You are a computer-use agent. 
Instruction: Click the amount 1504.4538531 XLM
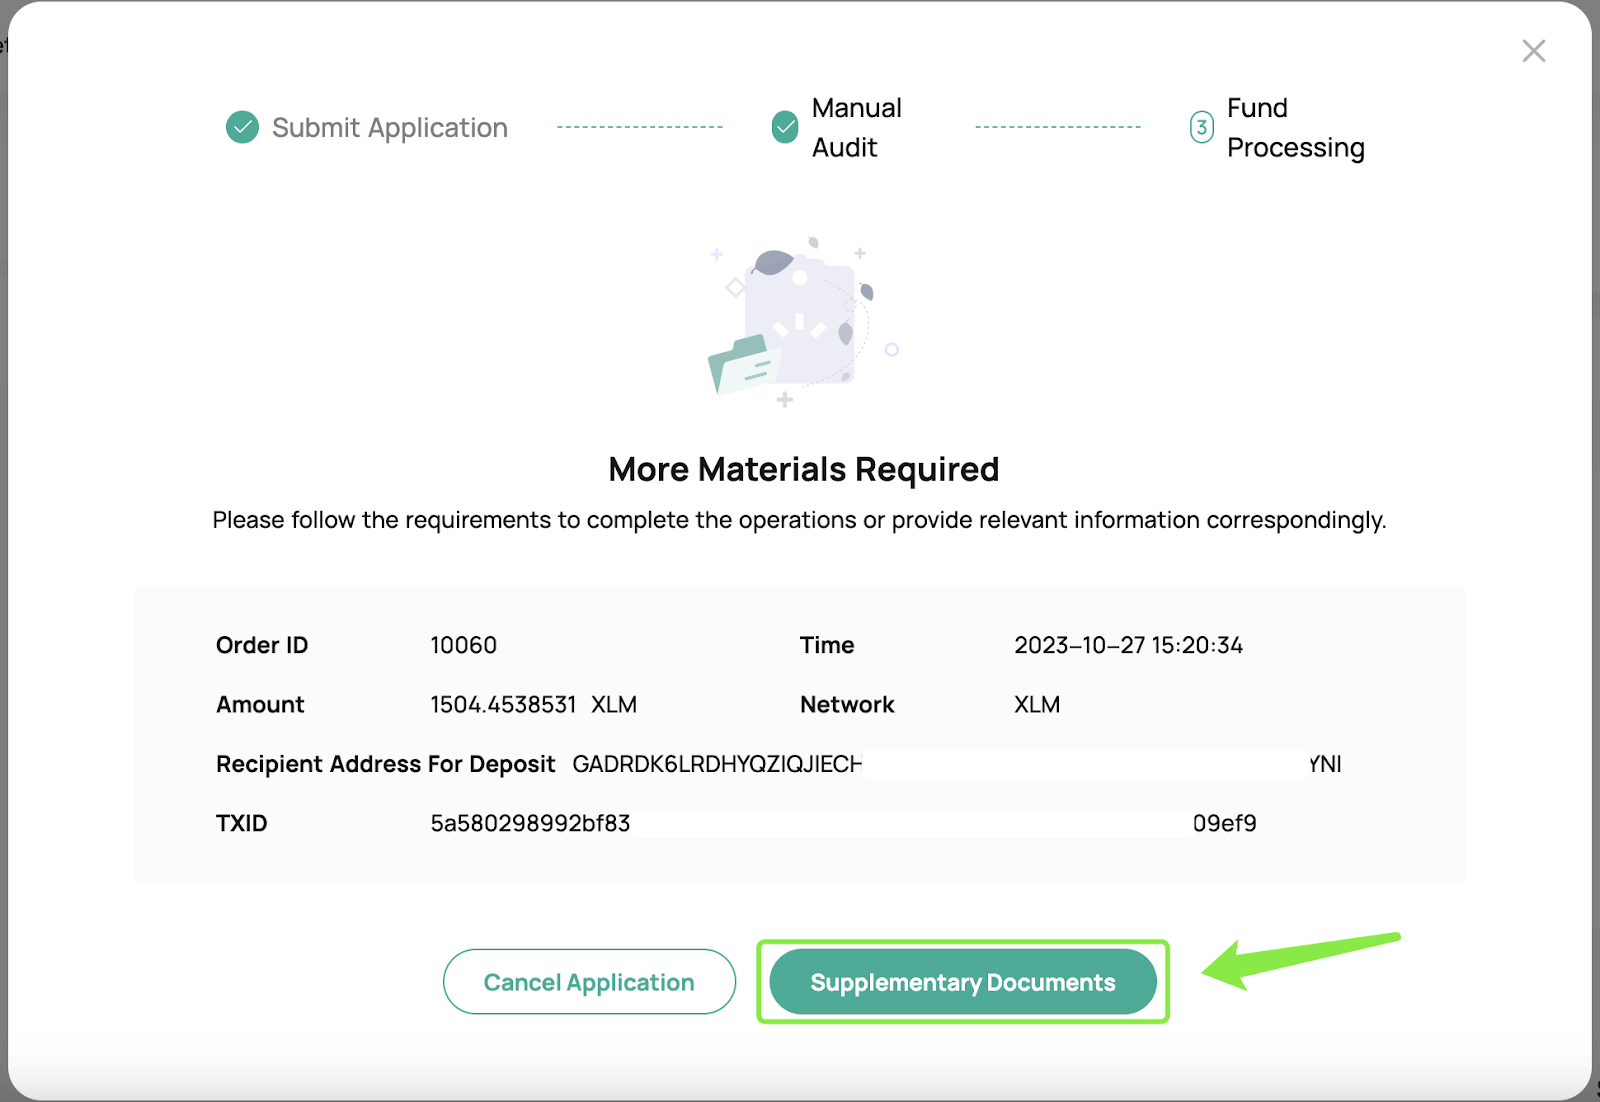tap(533, 704)
